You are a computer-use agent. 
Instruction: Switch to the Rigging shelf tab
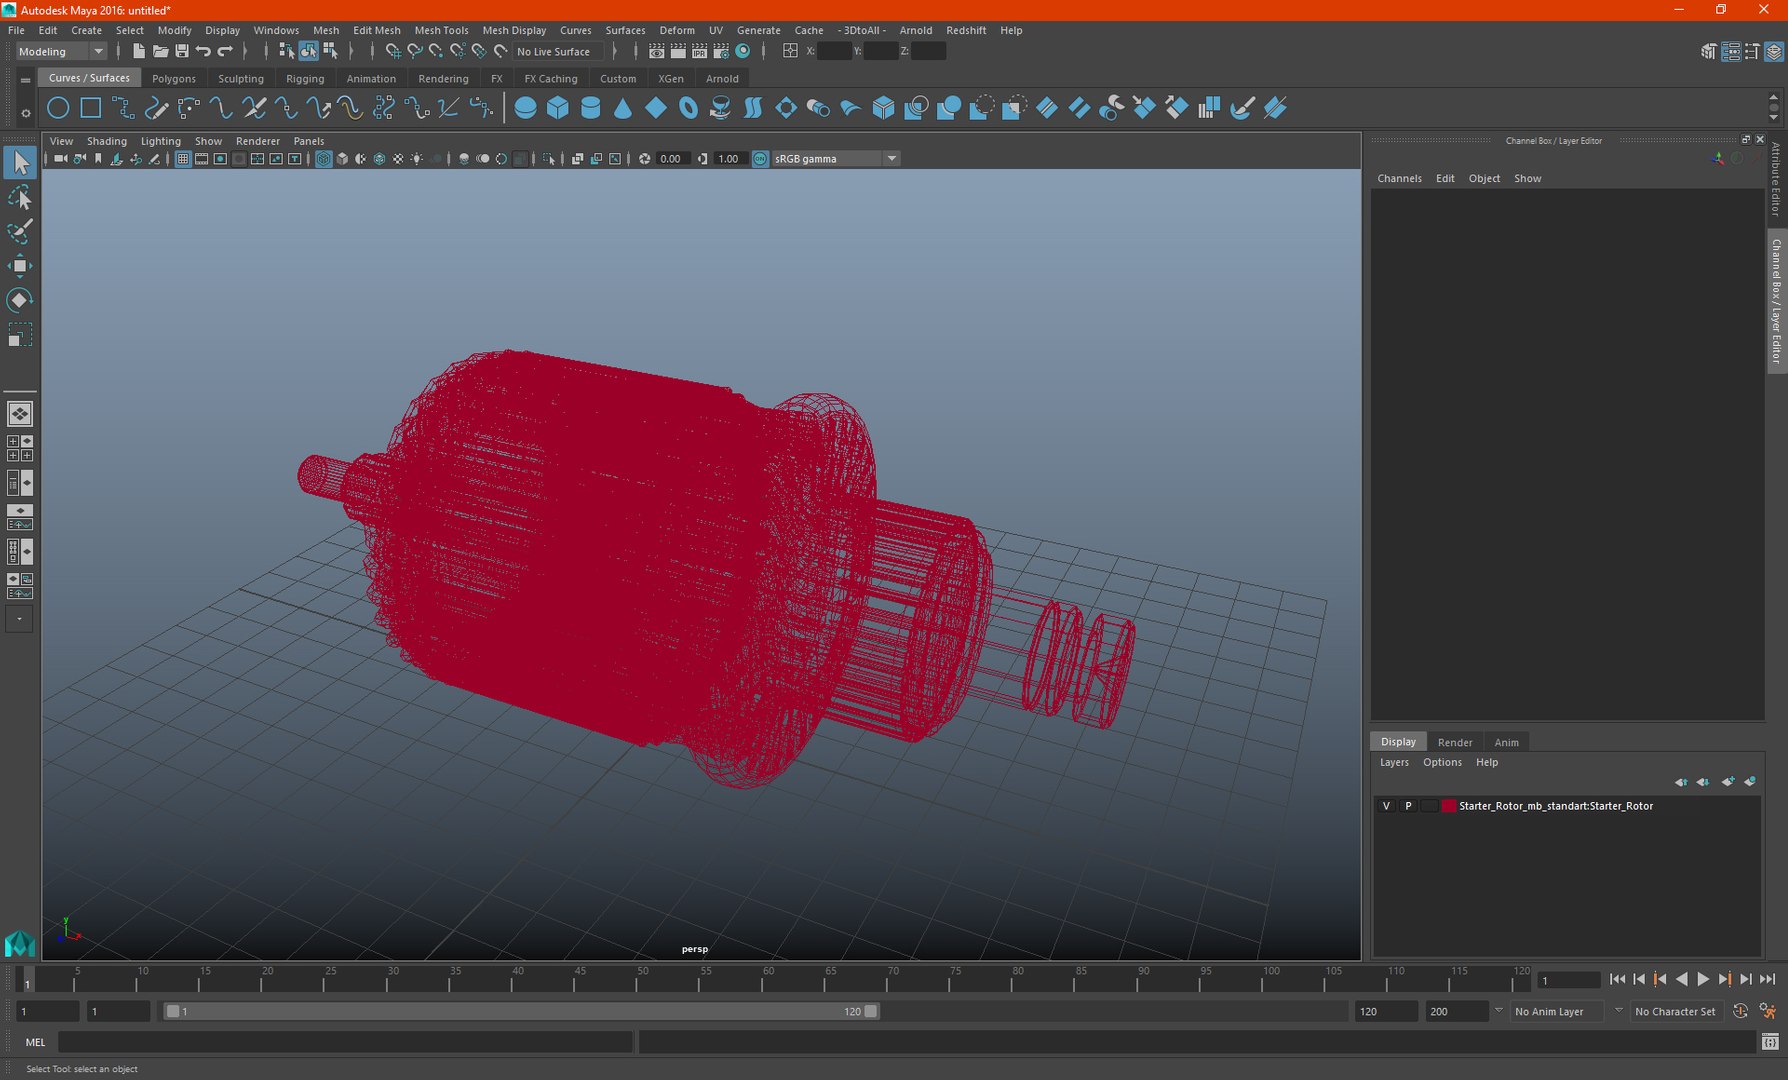point(305,79)
